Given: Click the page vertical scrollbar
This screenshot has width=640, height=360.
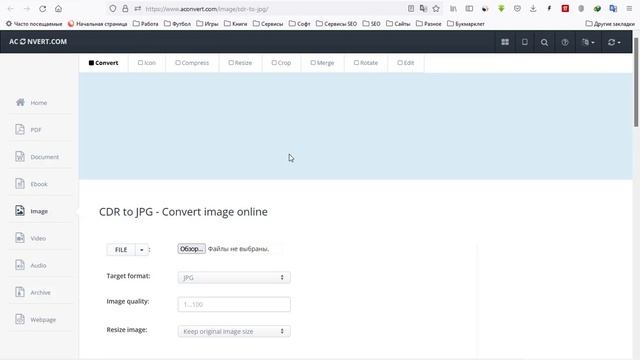Looking at the screenshot, I should (636, 82).
